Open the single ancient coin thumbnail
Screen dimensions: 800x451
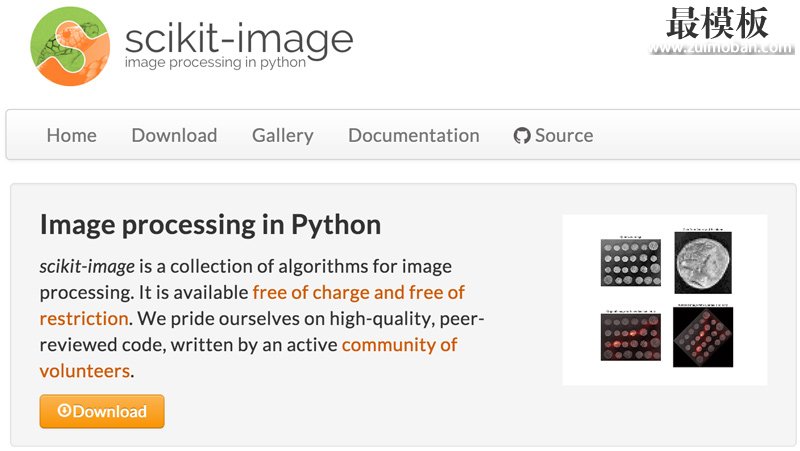(703, 262)
